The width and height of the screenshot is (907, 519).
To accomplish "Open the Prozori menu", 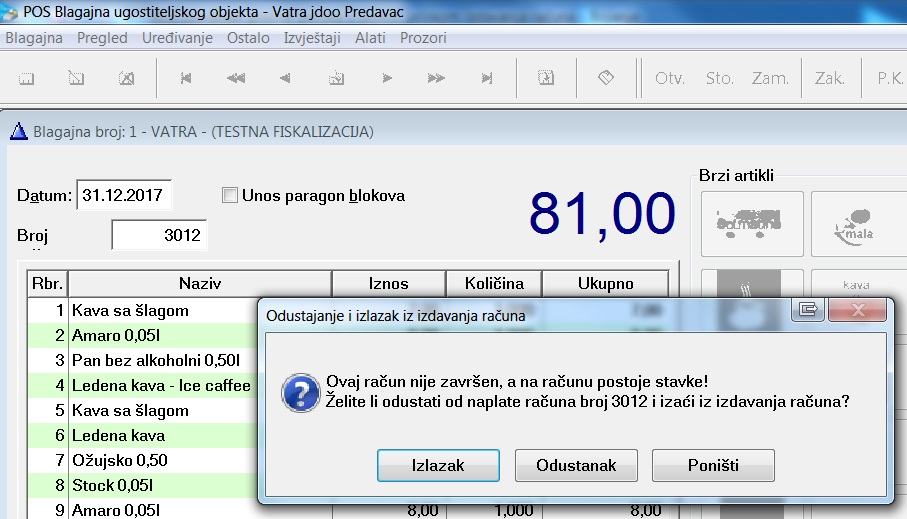I will coord(423,38).
